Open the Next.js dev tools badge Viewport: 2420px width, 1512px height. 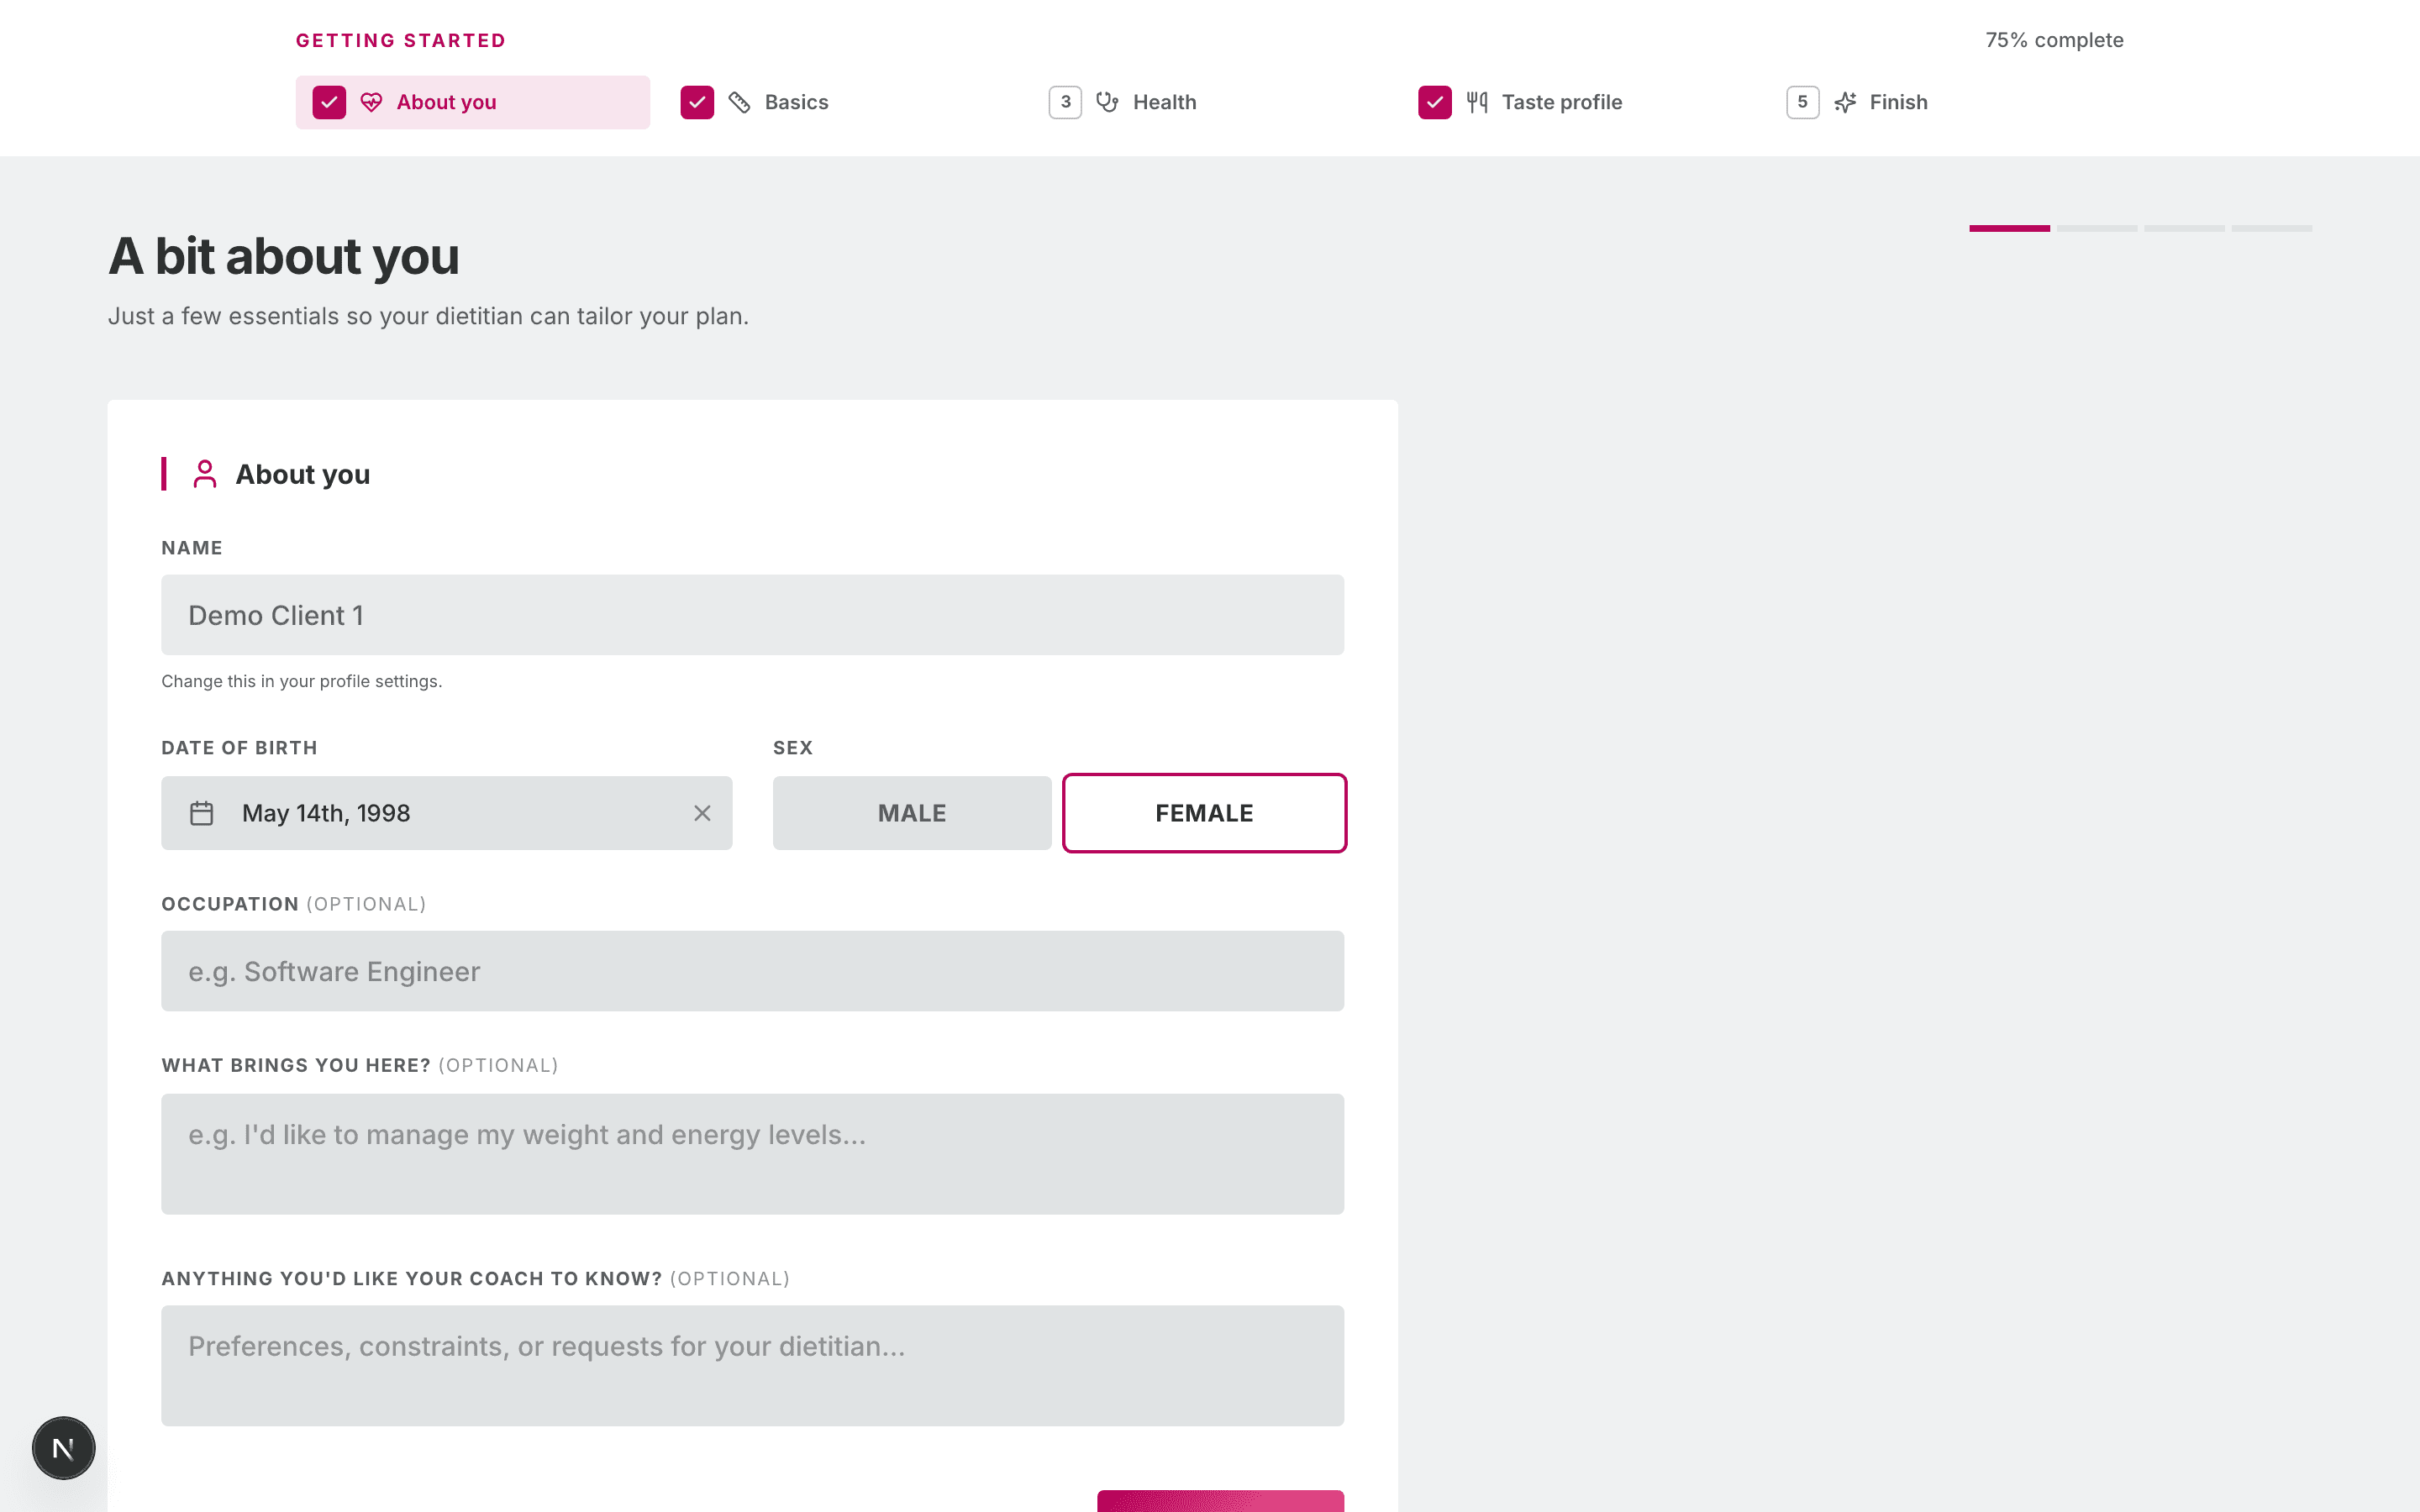click(x=64, y=1447)
